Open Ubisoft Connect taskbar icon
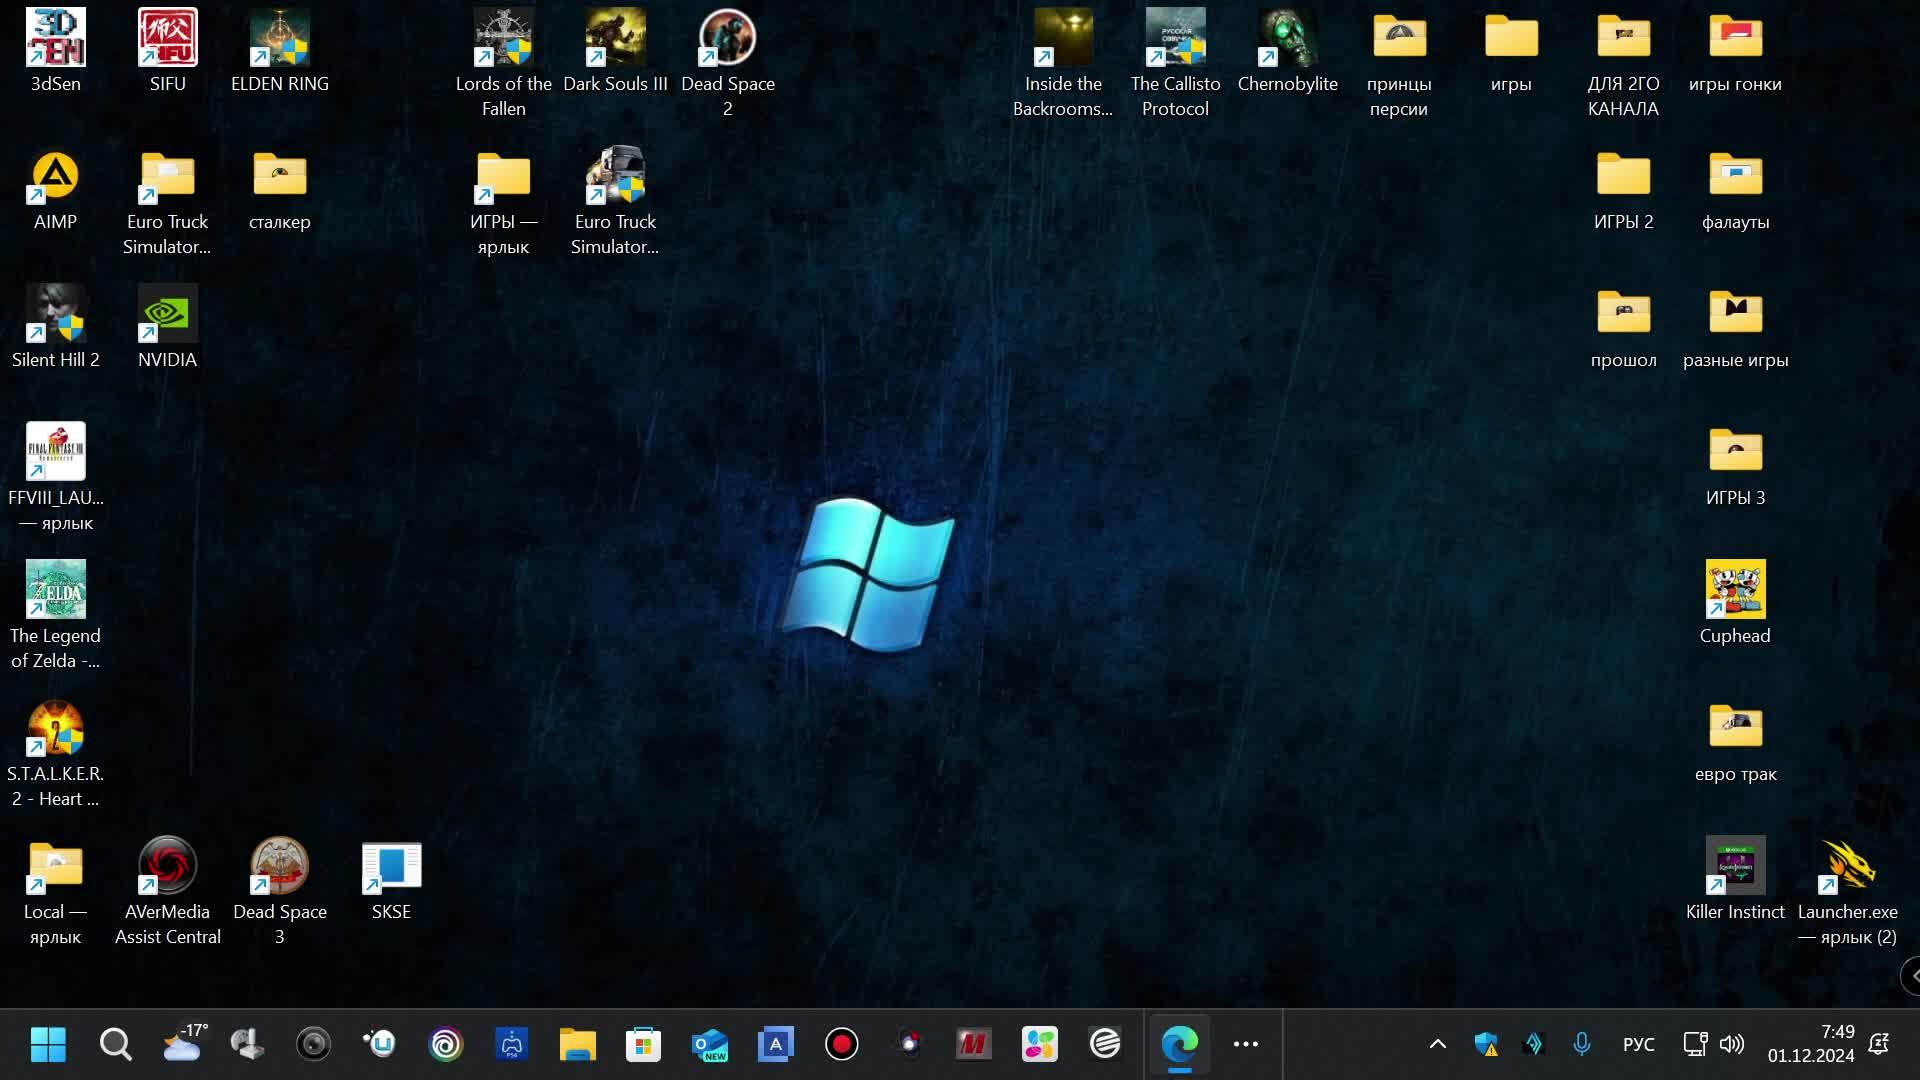Screen dimensions: 1920x1080 pyautogui.click(x=446, y=1044)
